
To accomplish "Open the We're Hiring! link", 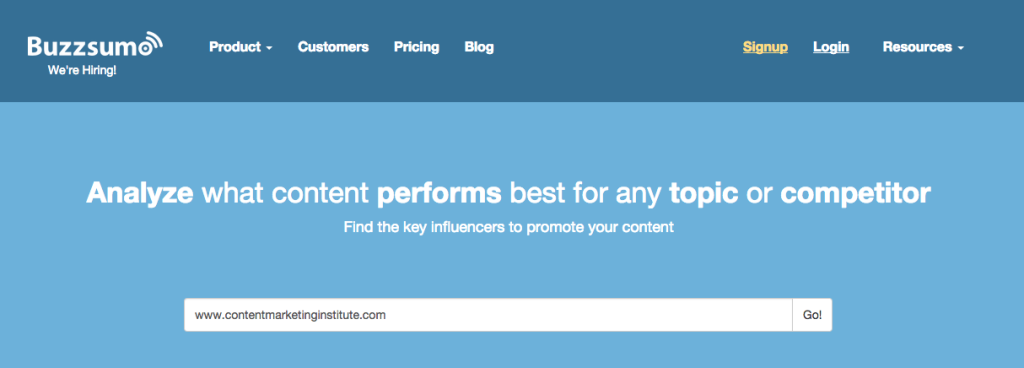I will (x=82, y=70).
